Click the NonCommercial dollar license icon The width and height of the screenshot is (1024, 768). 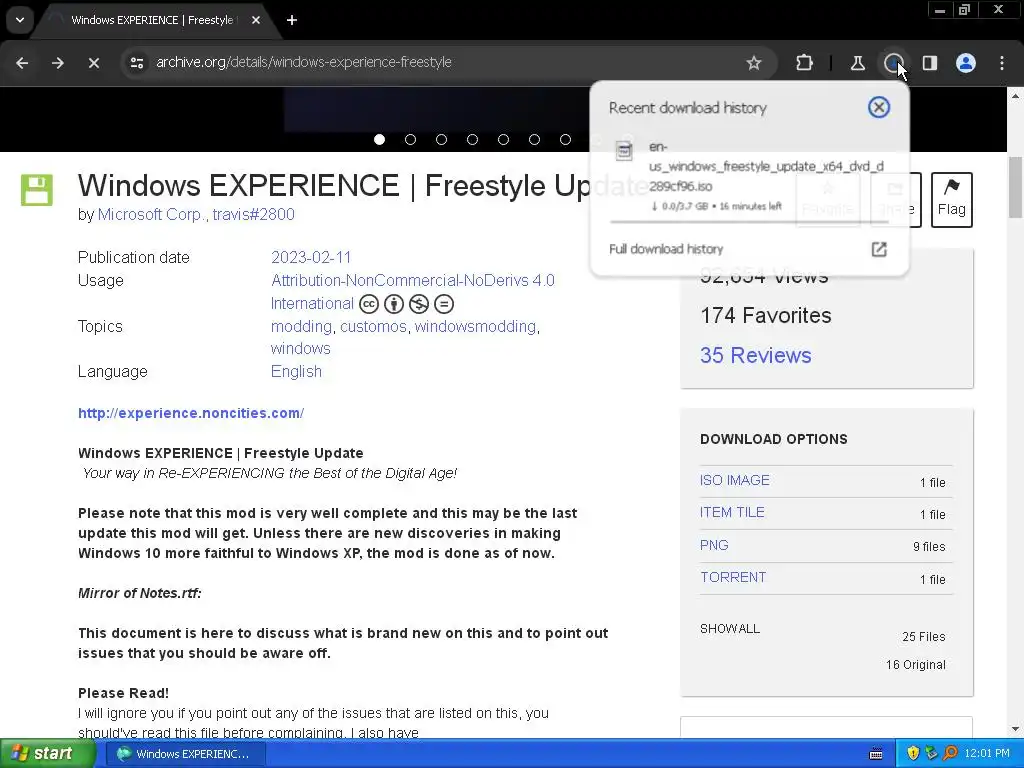(419, 304)
